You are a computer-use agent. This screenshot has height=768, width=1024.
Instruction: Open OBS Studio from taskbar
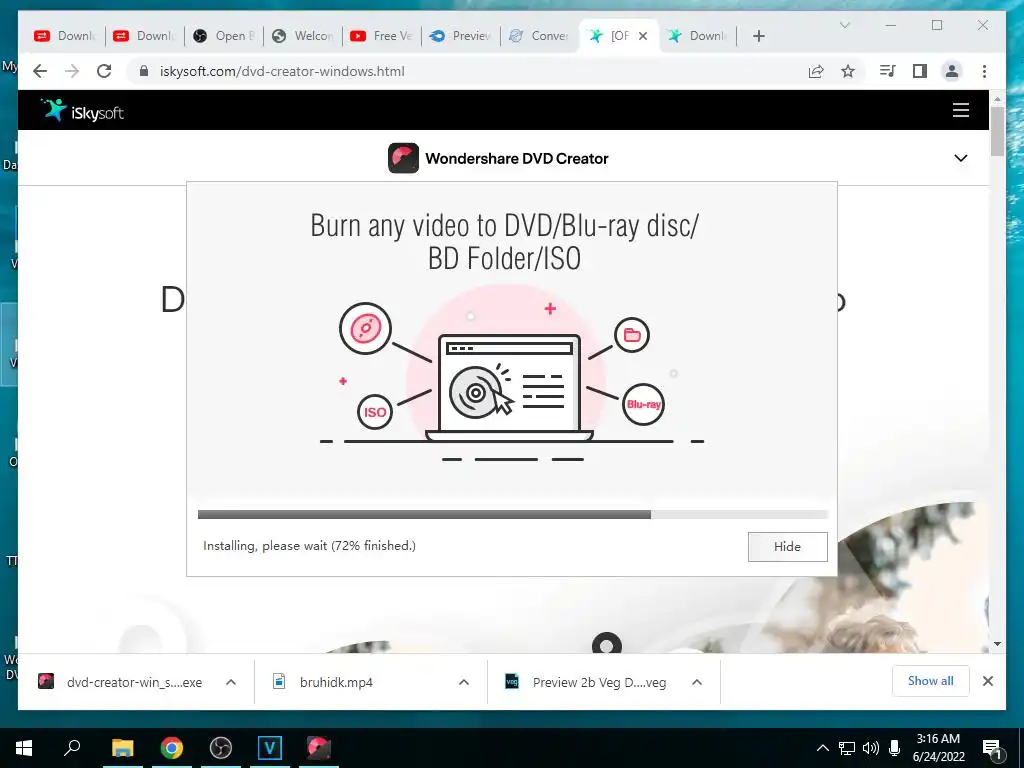[x=221, y=748]
